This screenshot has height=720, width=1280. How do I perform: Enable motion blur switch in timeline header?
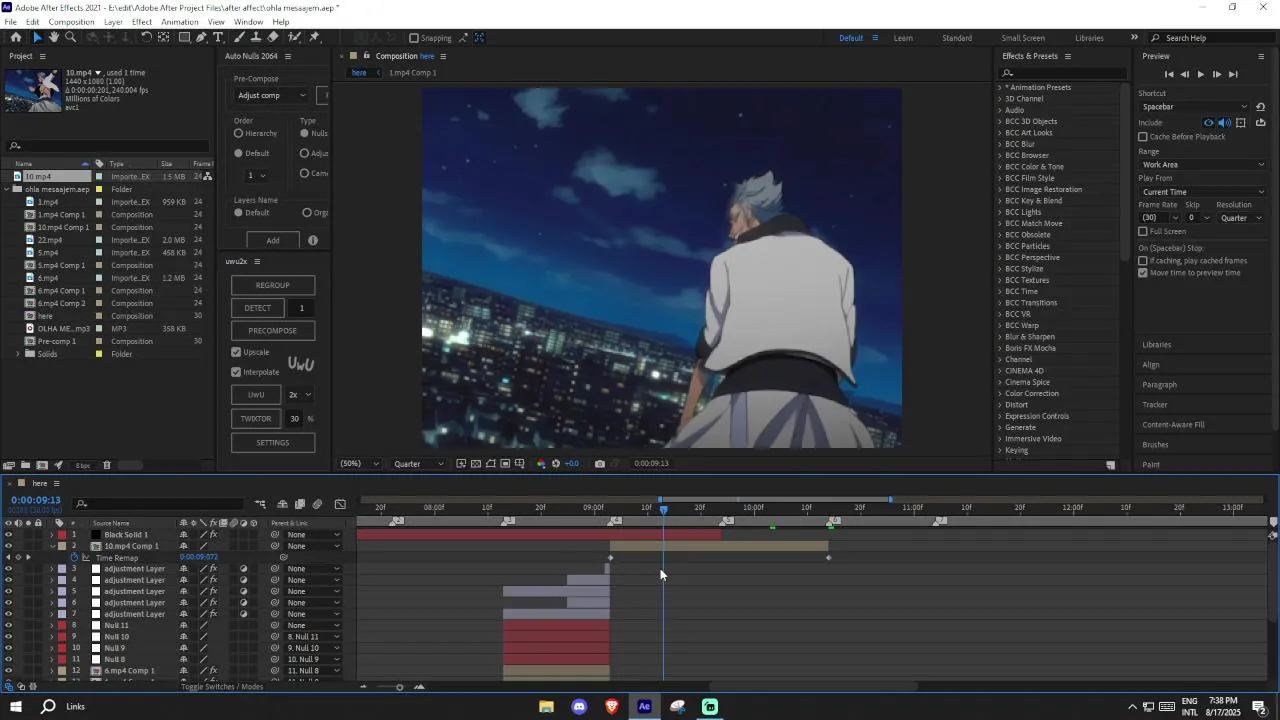pos(317,504)
